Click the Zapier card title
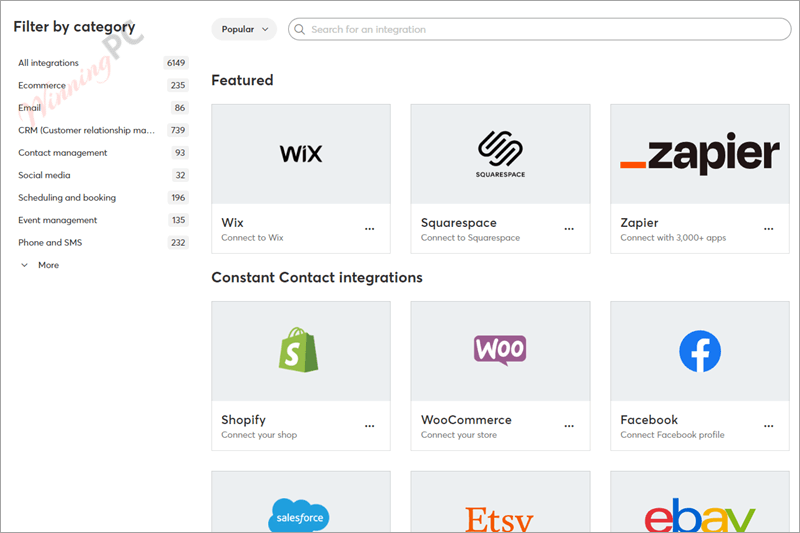 639,223
